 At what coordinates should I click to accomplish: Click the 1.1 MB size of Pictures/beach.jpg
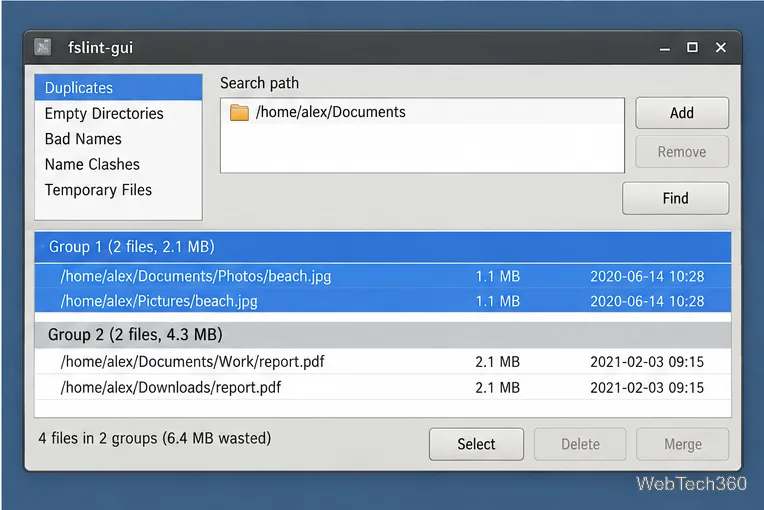(x=497, y=301)
